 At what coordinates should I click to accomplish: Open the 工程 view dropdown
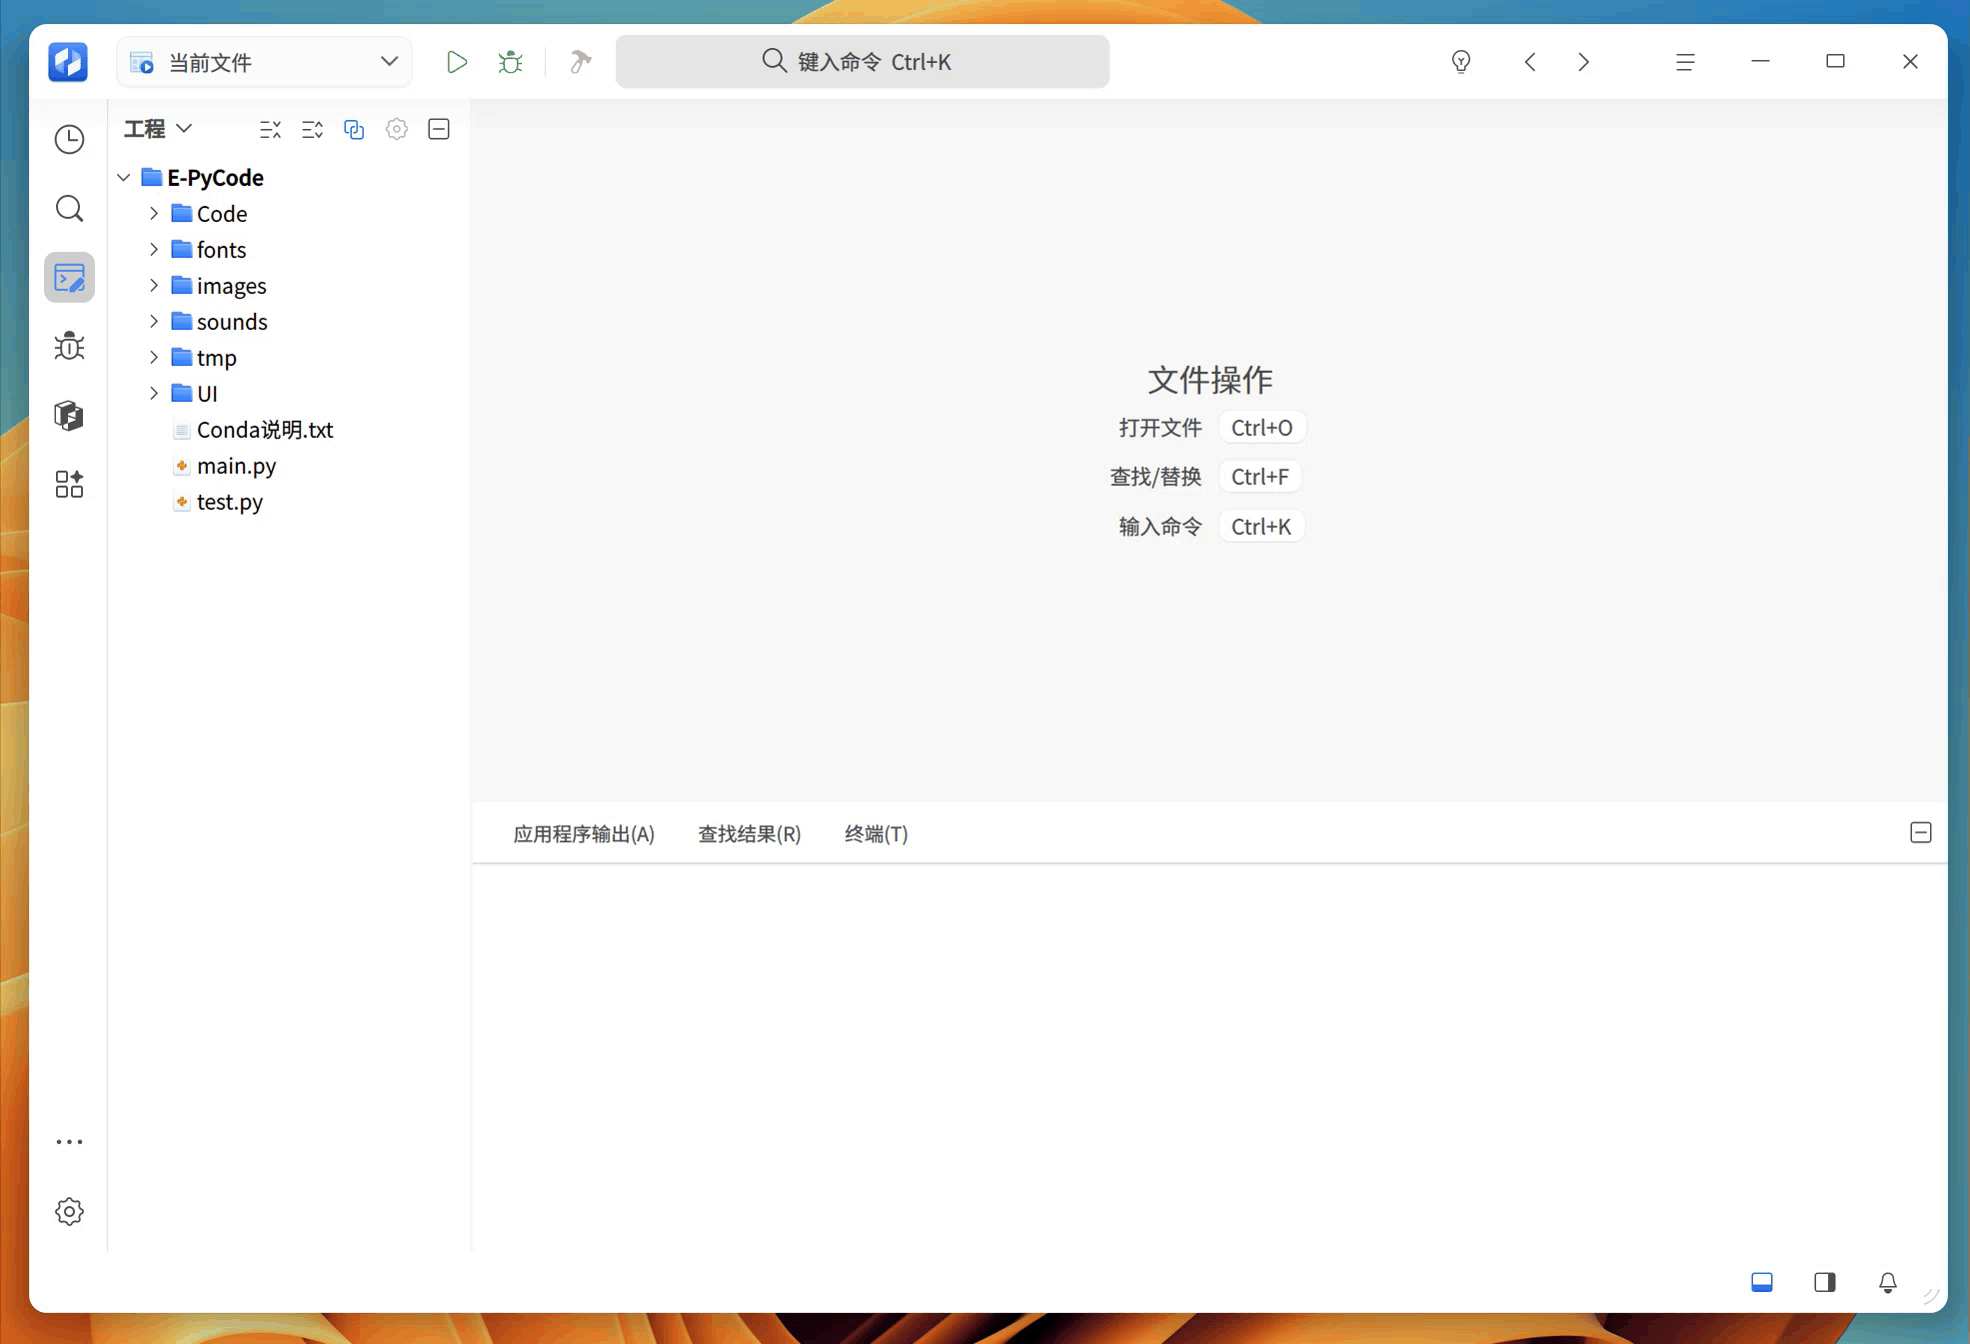click(158, 129)
